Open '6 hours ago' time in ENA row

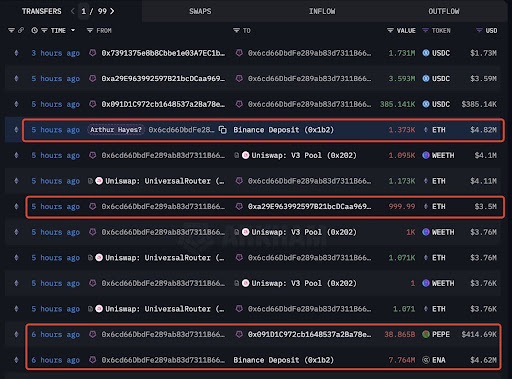pyautogui.click(x=56, y=360)
